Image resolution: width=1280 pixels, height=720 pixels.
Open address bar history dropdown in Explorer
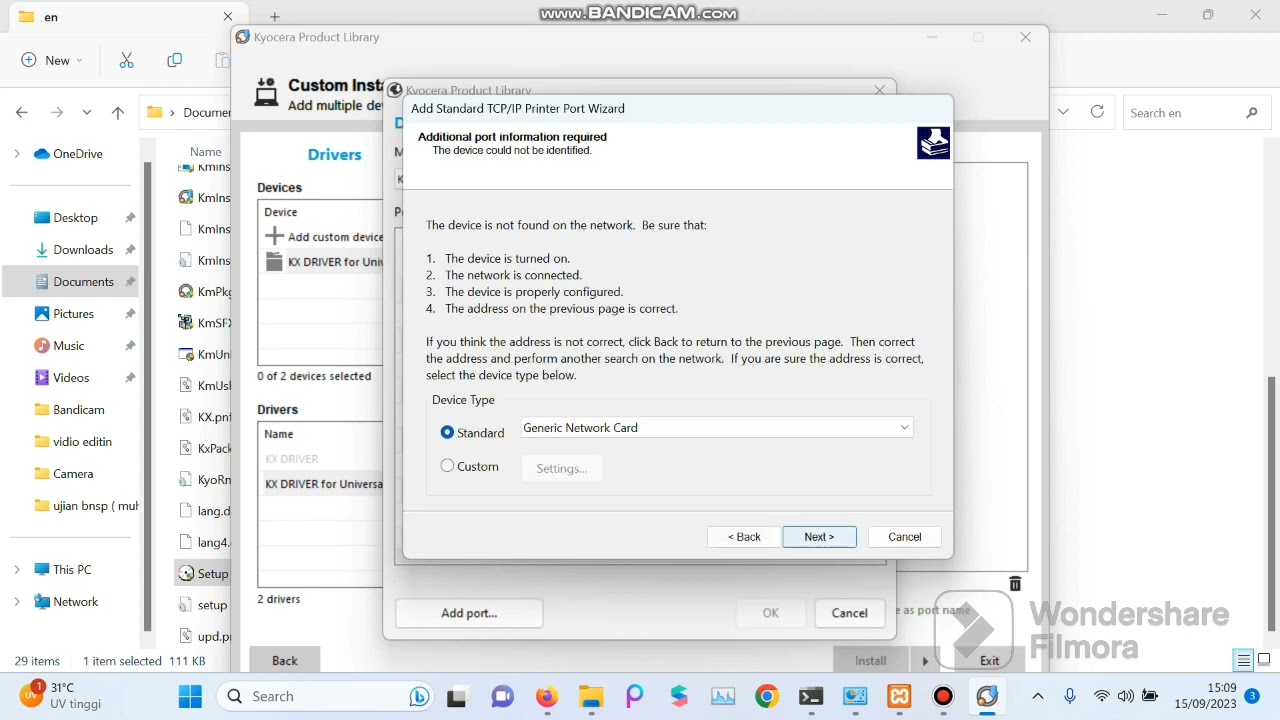click(x=1063, y=112)
